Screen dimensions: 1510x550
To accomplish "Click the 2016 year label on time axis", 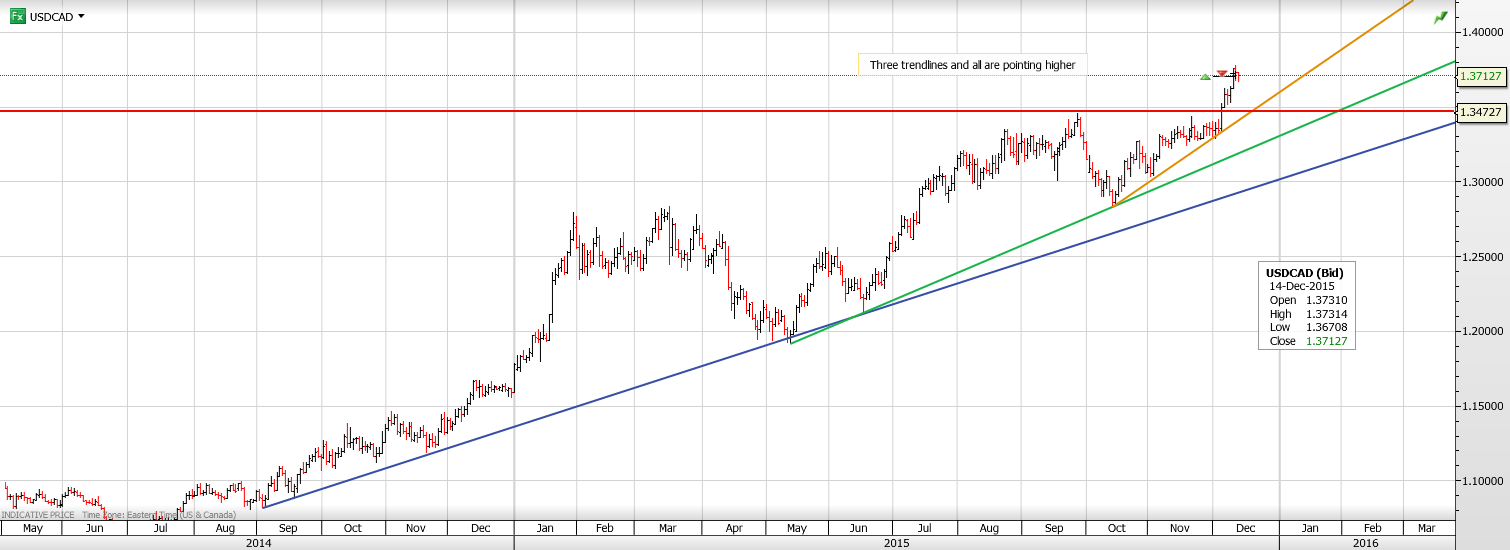I will [1365, 542].
